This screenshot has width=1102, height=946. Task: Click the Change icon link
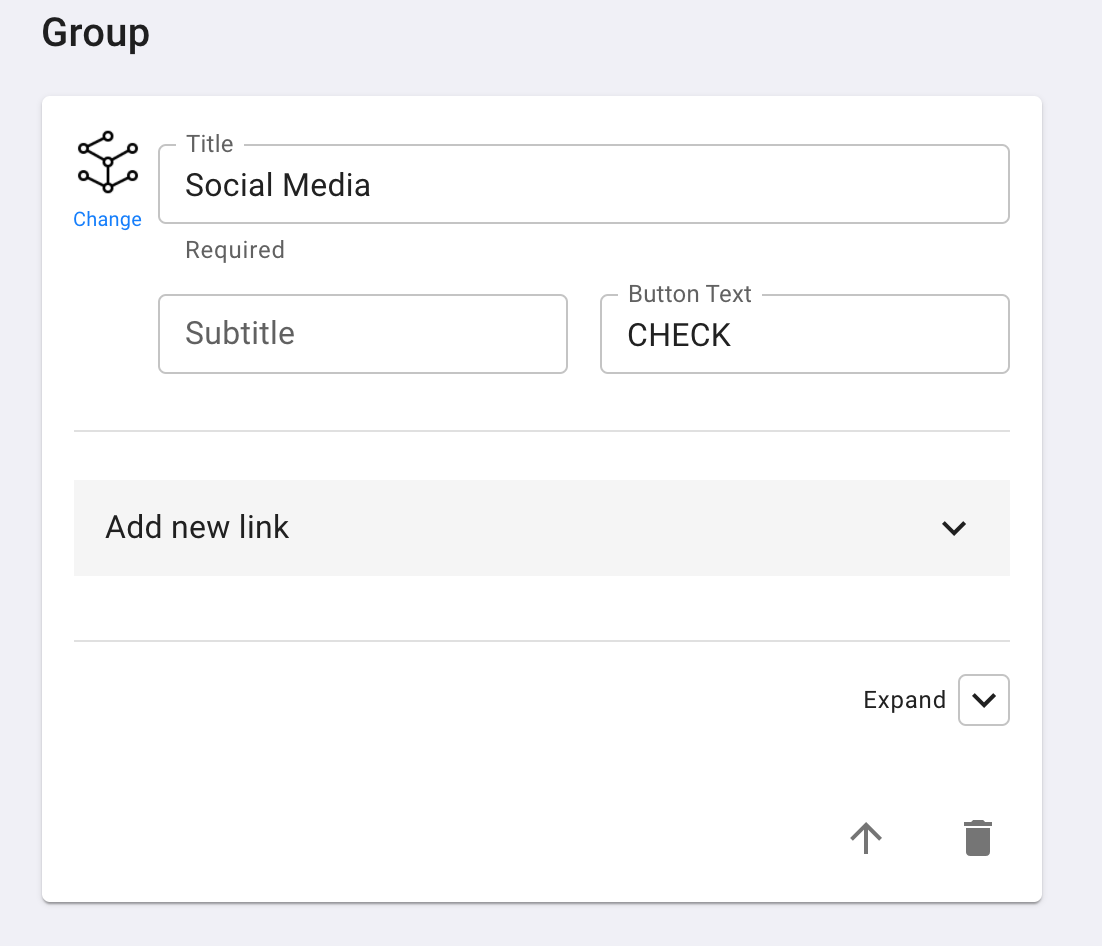(108, 219)
